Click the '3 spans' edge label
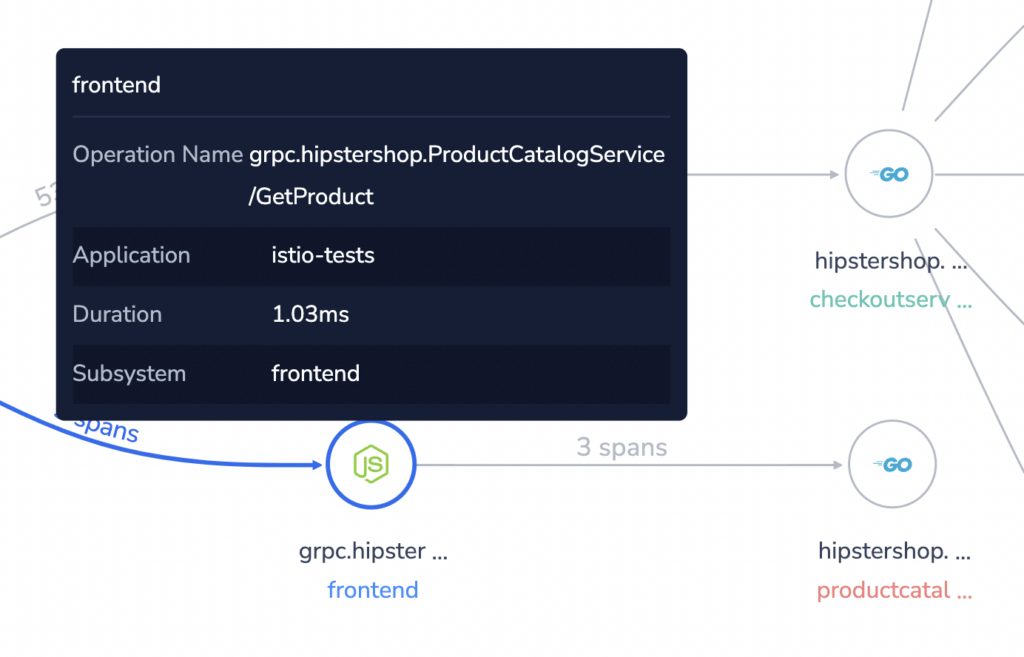 (622, 447)
